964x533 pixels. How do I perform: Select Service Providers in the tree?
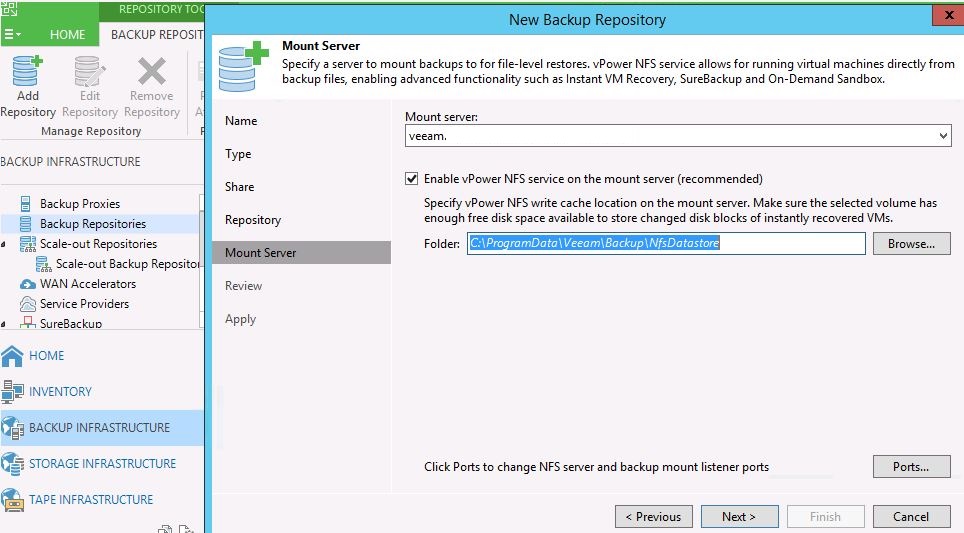tap(84, 304)
